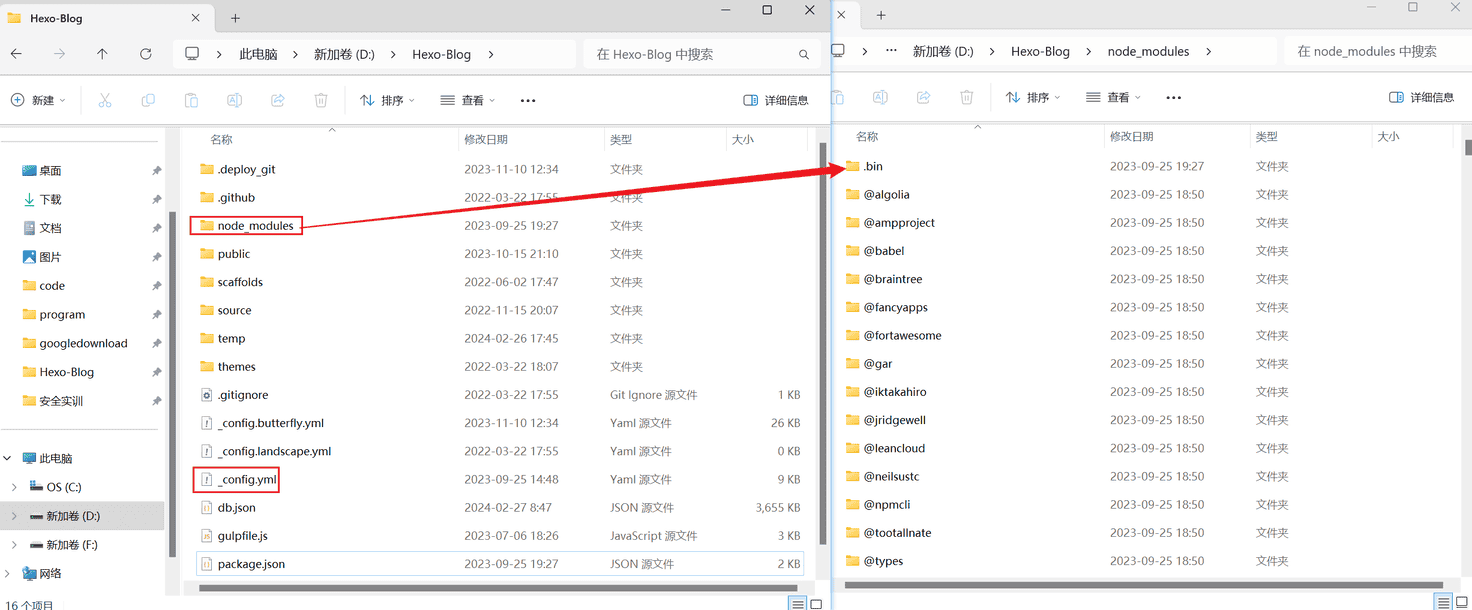This screenshot has height=610, width=1472.
Task: Click the delete trash icon in left toolbar
Action: click(321, 100)
